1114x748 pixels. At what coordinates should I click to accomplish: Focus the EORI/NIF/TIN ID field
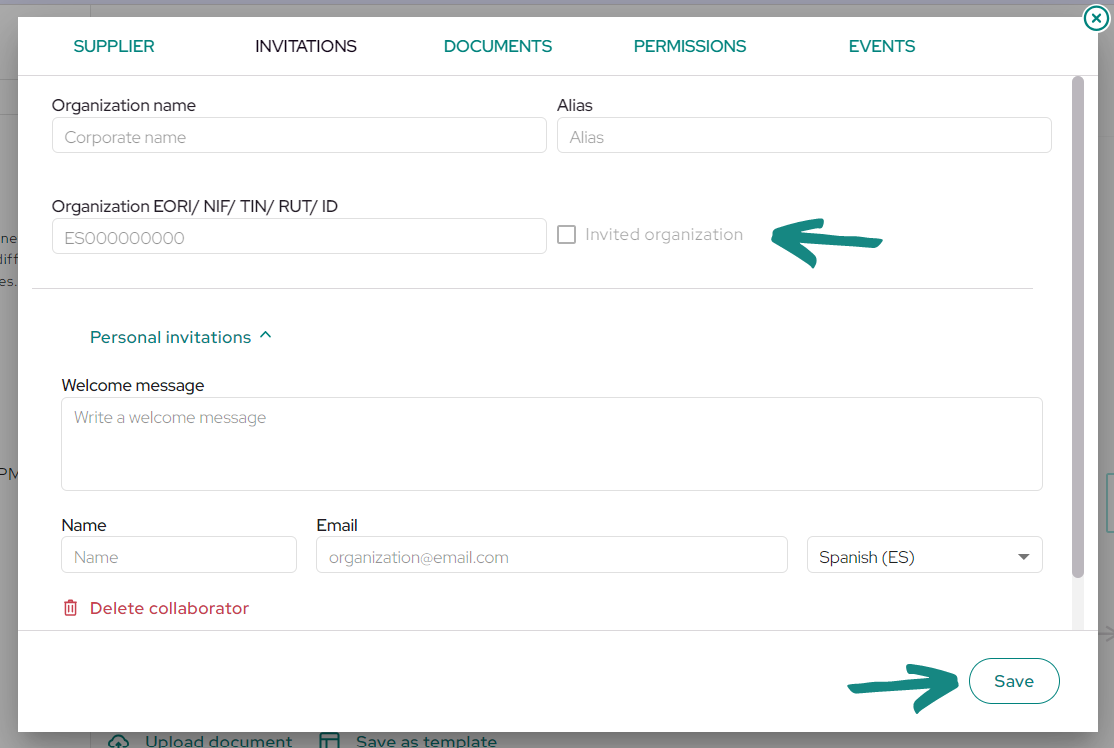pos(299,236)
